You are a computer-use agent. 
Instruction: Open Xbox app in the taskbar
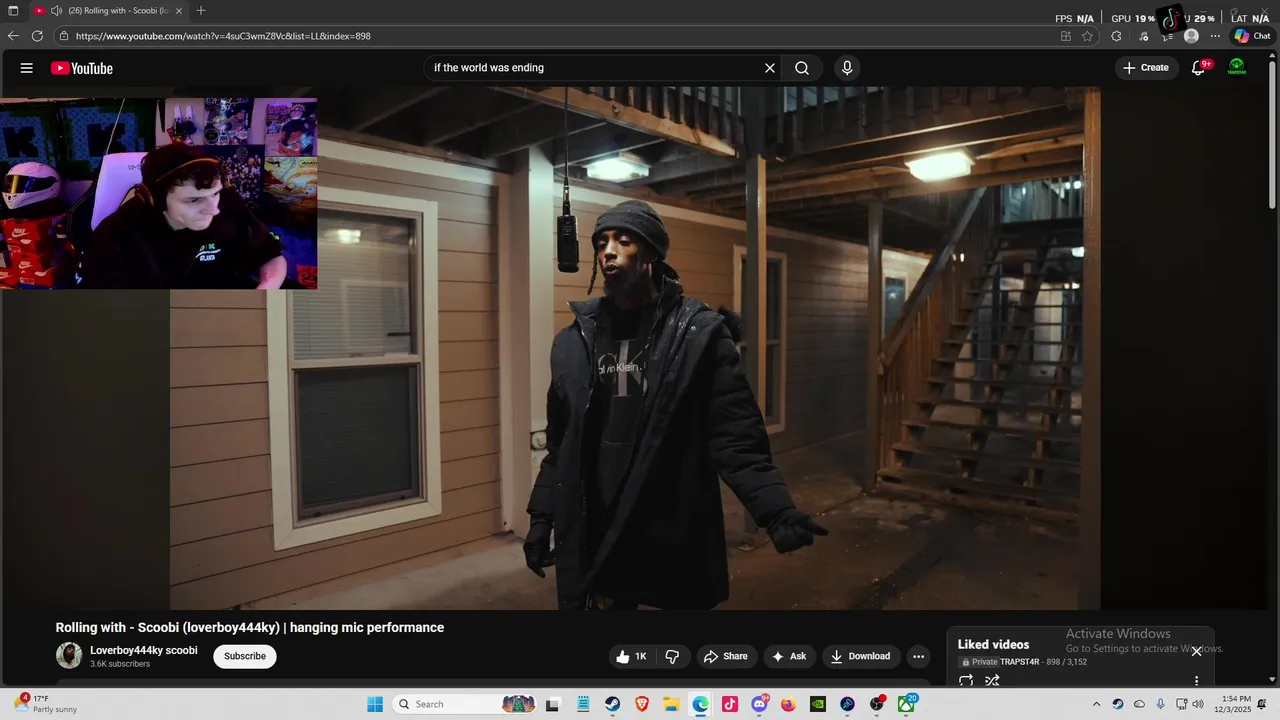click(906, 704)
